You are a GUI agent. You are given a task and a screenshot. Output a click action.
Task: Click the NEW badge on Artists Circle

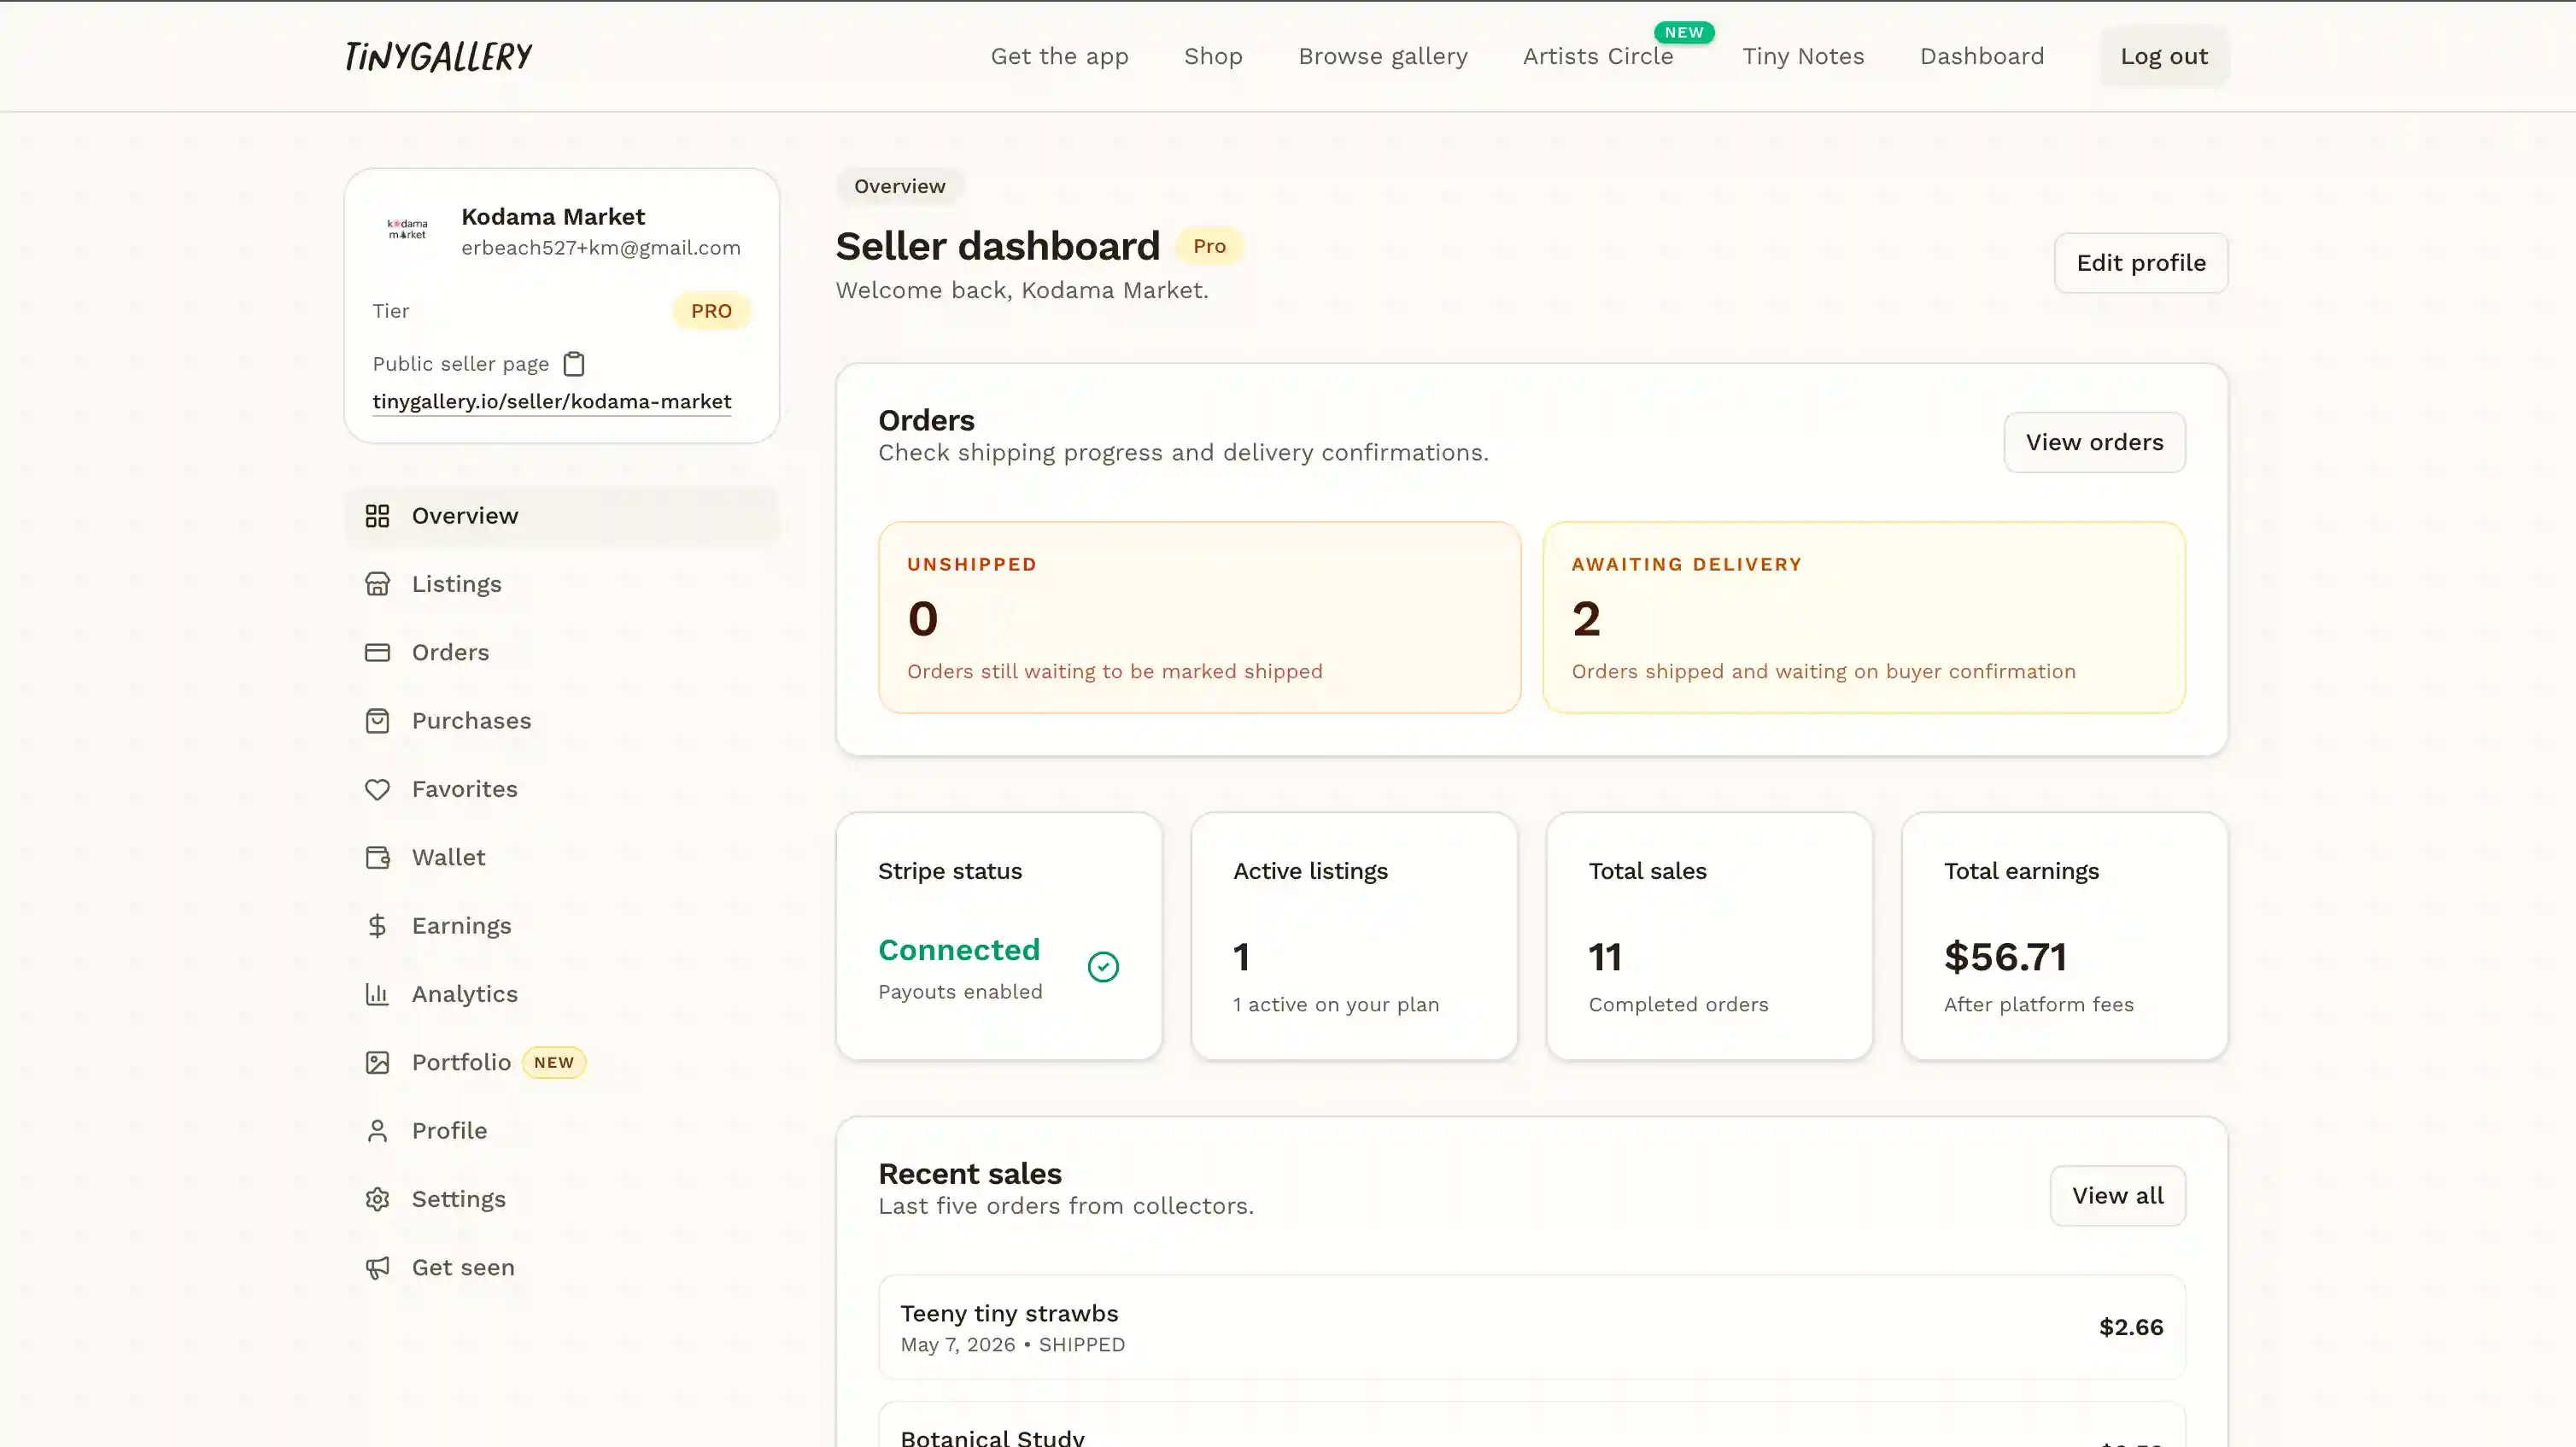point(1684,32)
